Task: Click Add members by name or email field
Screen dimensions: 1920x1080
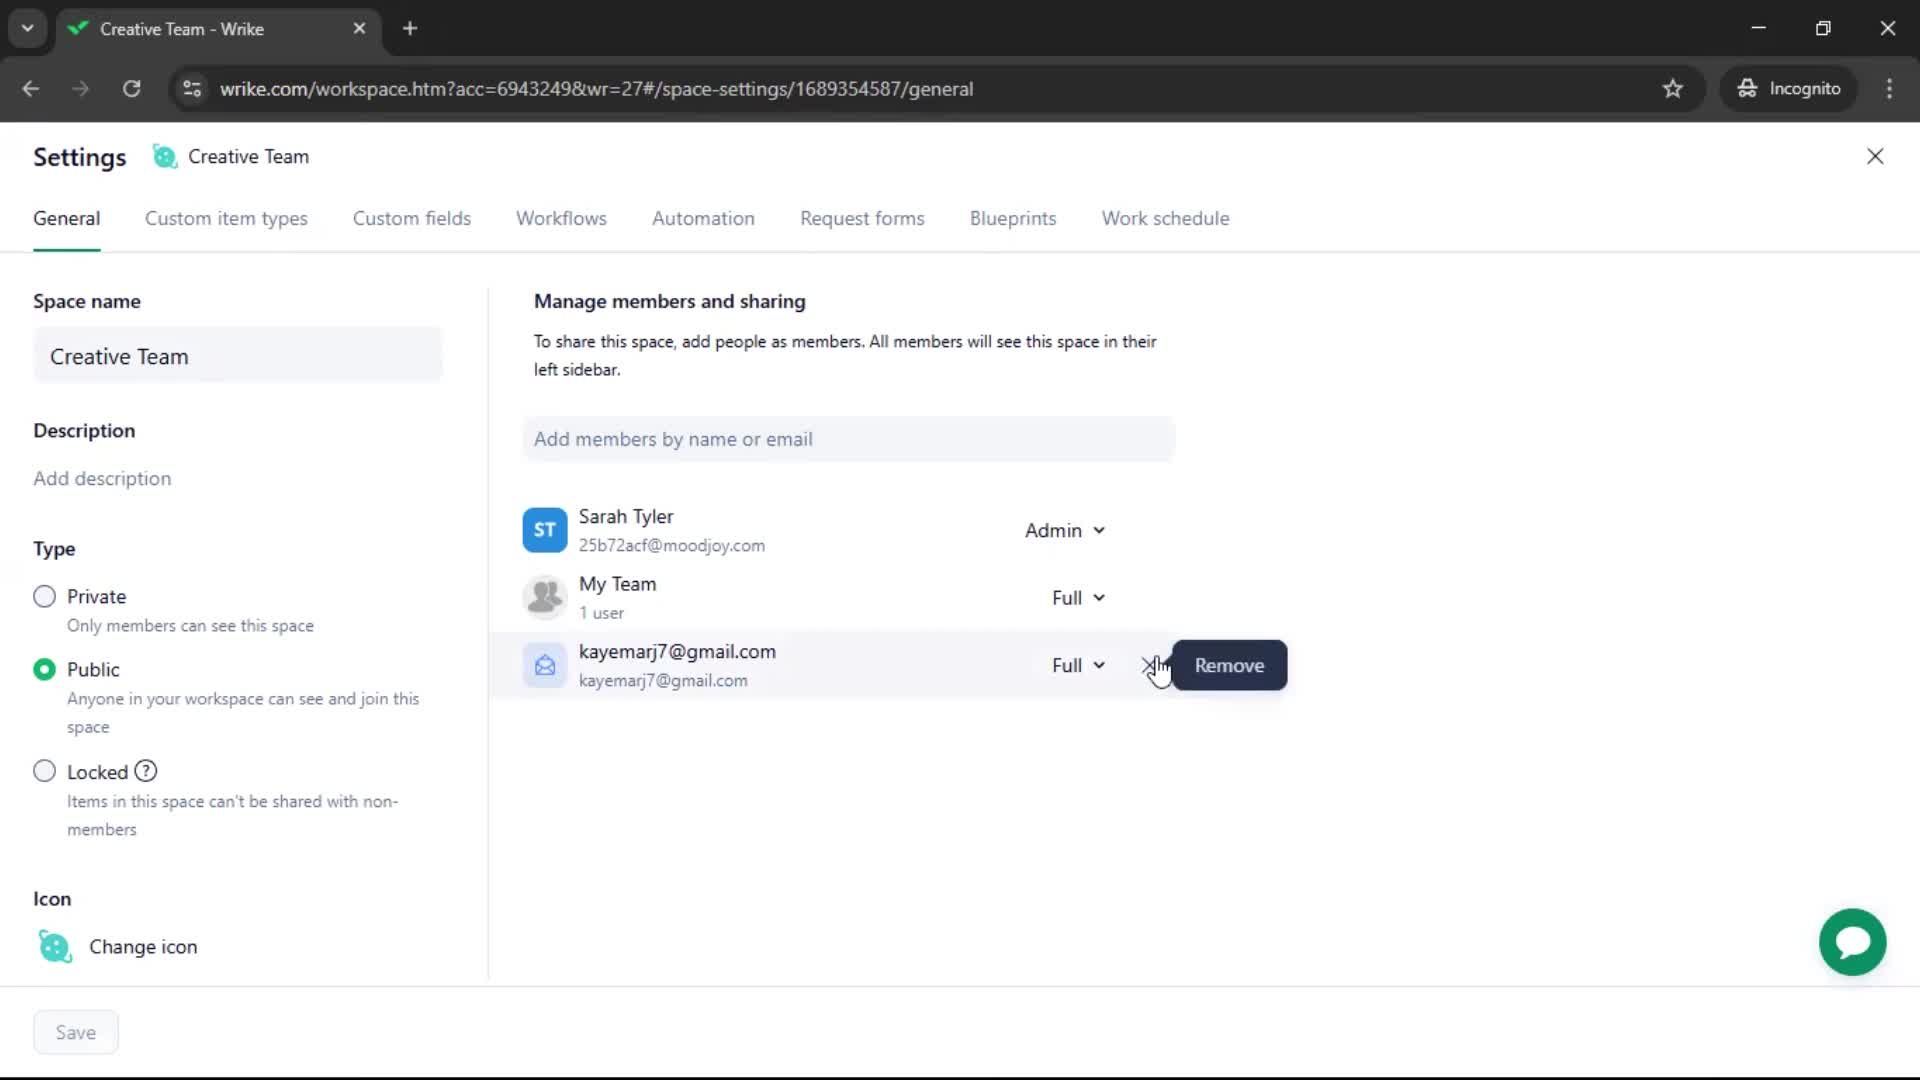Action: tap(848, 439)
